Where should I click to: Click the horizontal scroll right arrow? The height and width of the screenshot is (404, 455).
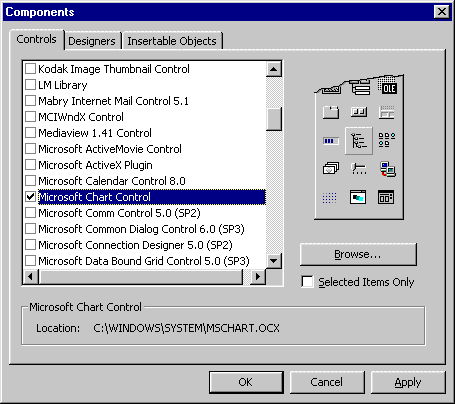tap(258, 276)
